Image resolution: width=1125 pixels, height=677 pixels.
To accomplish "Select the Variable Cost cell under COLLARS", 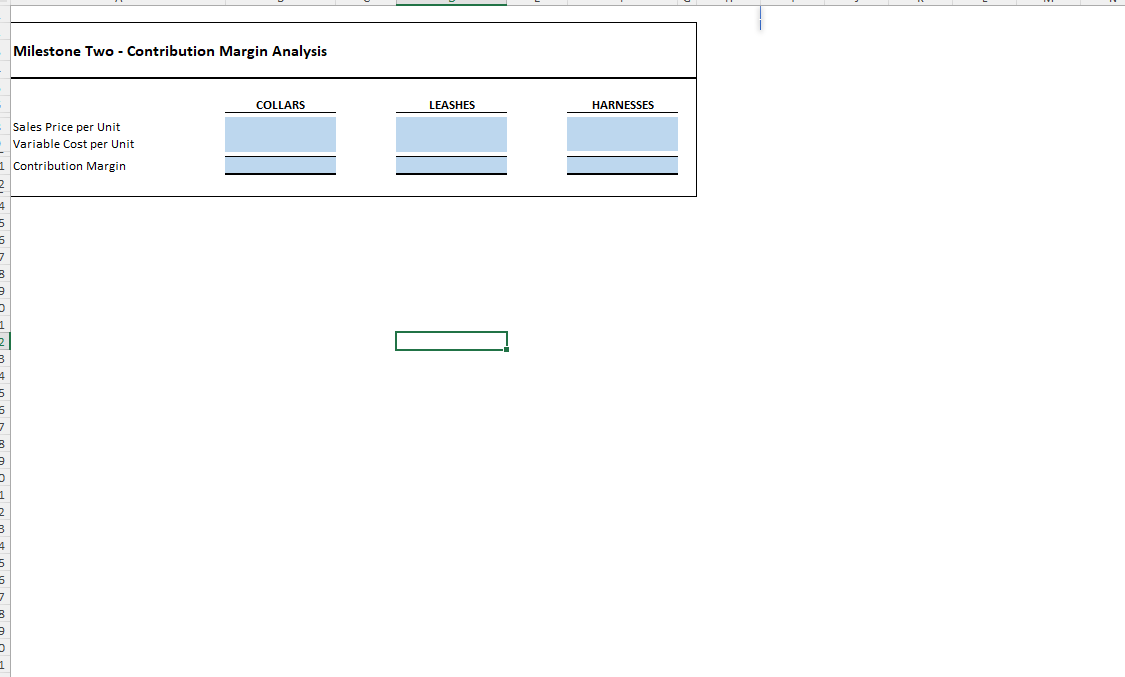I will tap(280, 144).
